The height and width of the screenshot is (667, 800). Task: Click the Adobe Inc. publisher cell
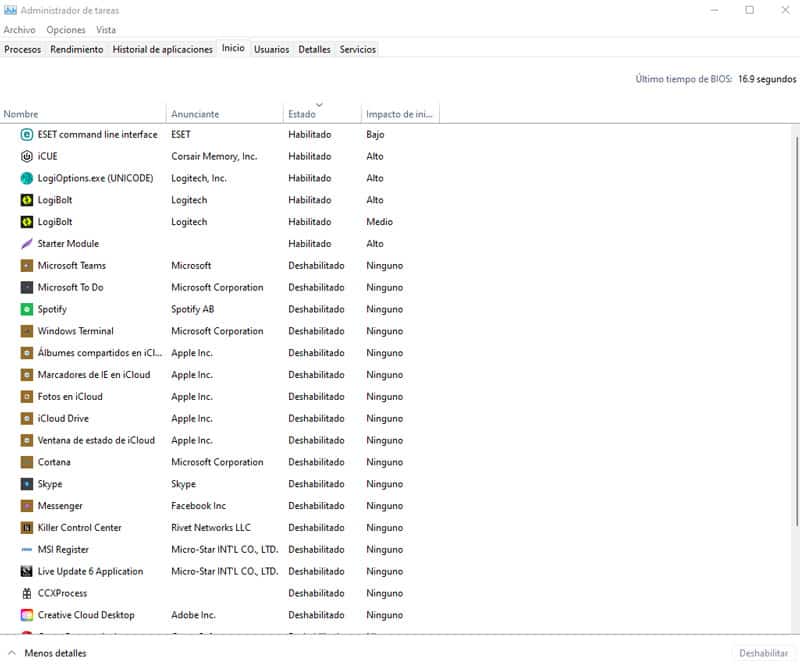pyautogui.click(x=193, y=615)
